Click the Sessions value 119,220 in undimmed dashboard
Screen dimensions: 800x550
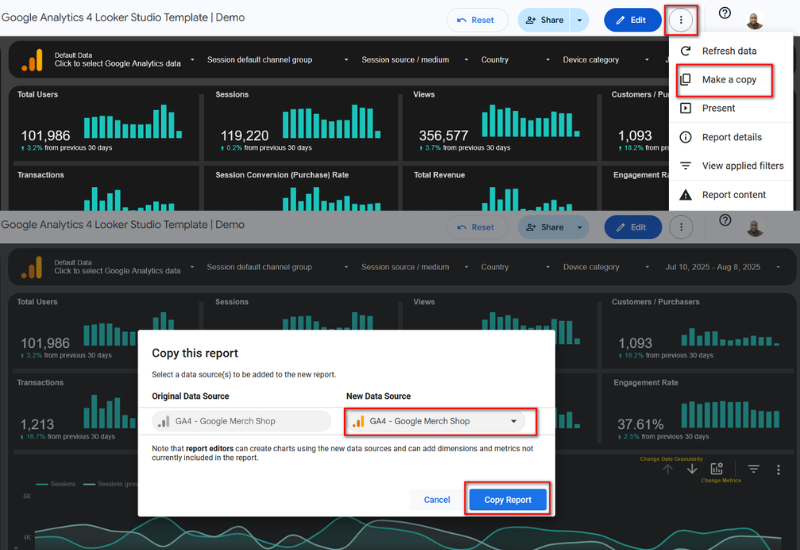(244, 136)
